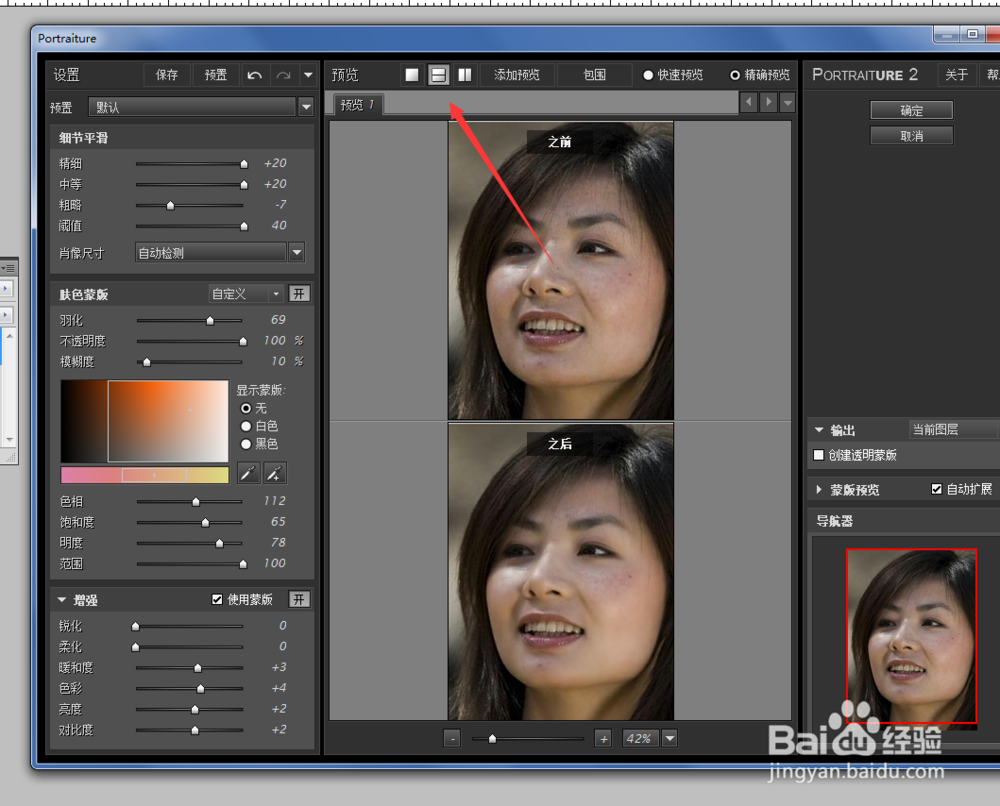
Task: Click the navigator thumbnail image
Action: click(911, 636)
